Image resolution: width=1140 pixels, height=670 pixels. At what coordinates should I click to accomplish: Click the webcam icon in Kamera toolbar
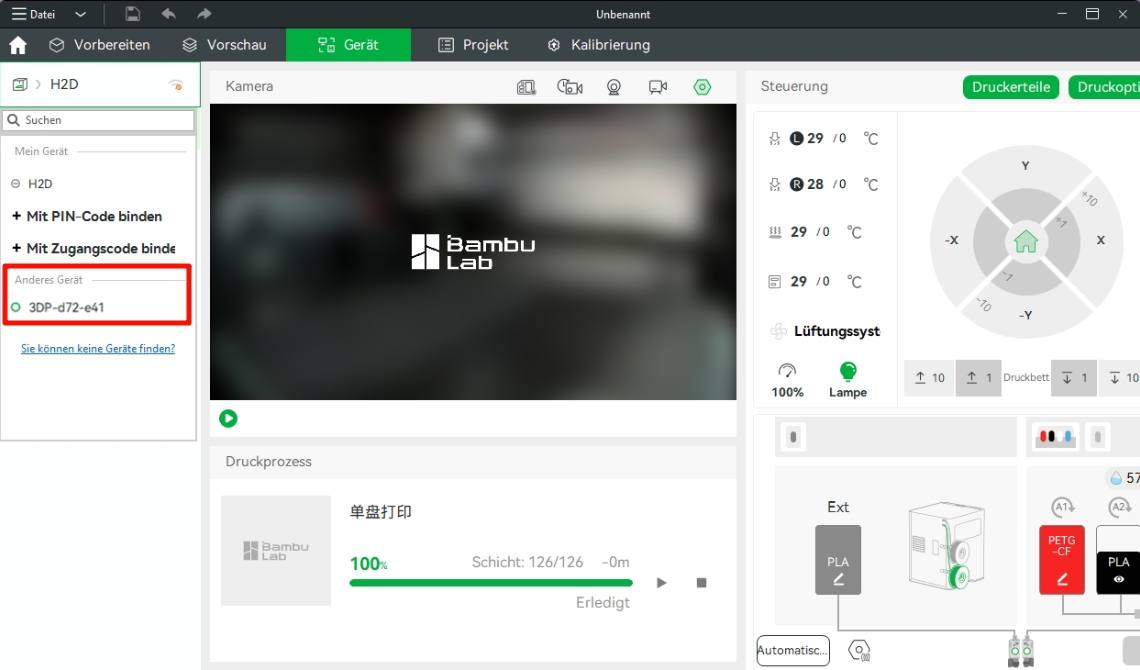[x=614, y=87]
